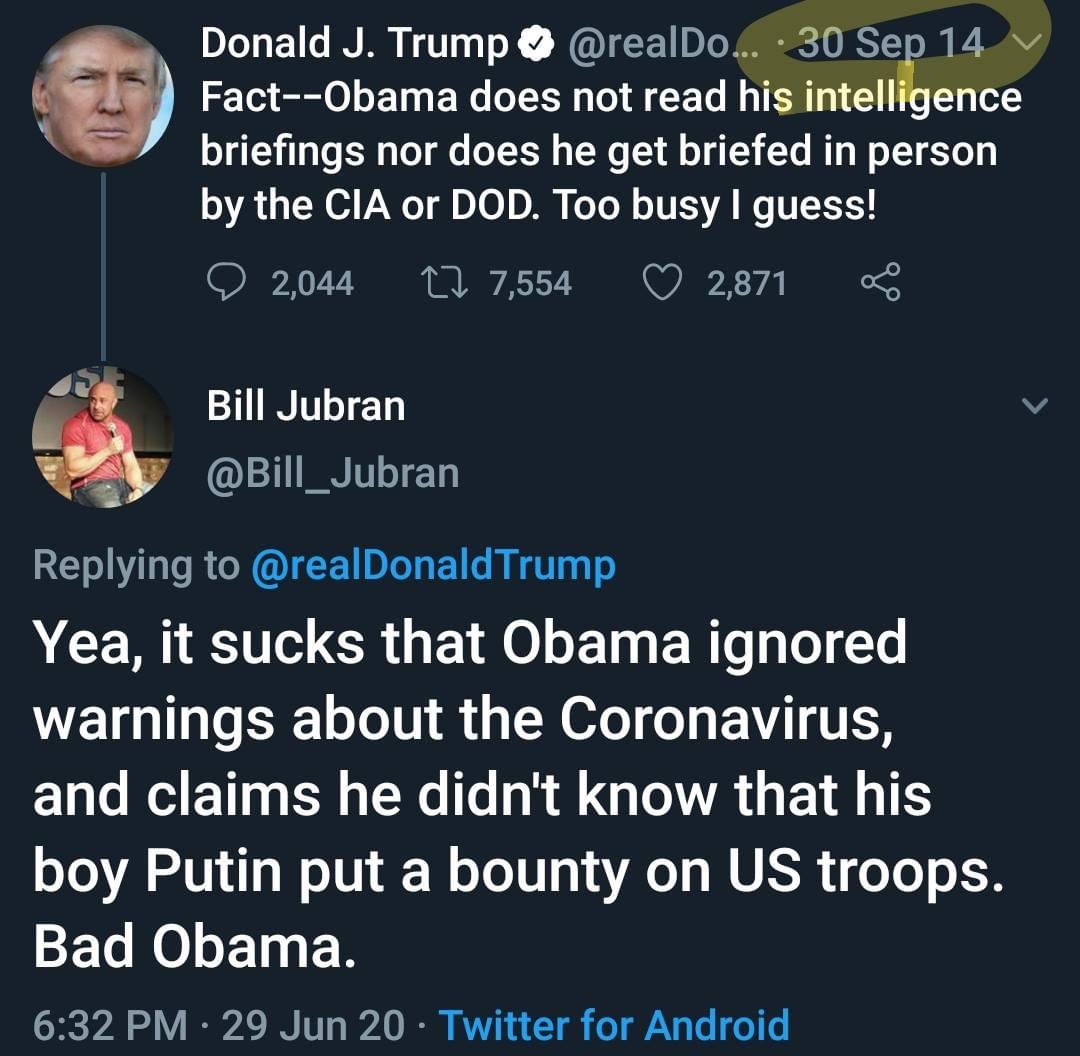Click @realDonaldTrump in the Replying to line
Viewport: 1080px width, 1056px height.
click(433, 566)
